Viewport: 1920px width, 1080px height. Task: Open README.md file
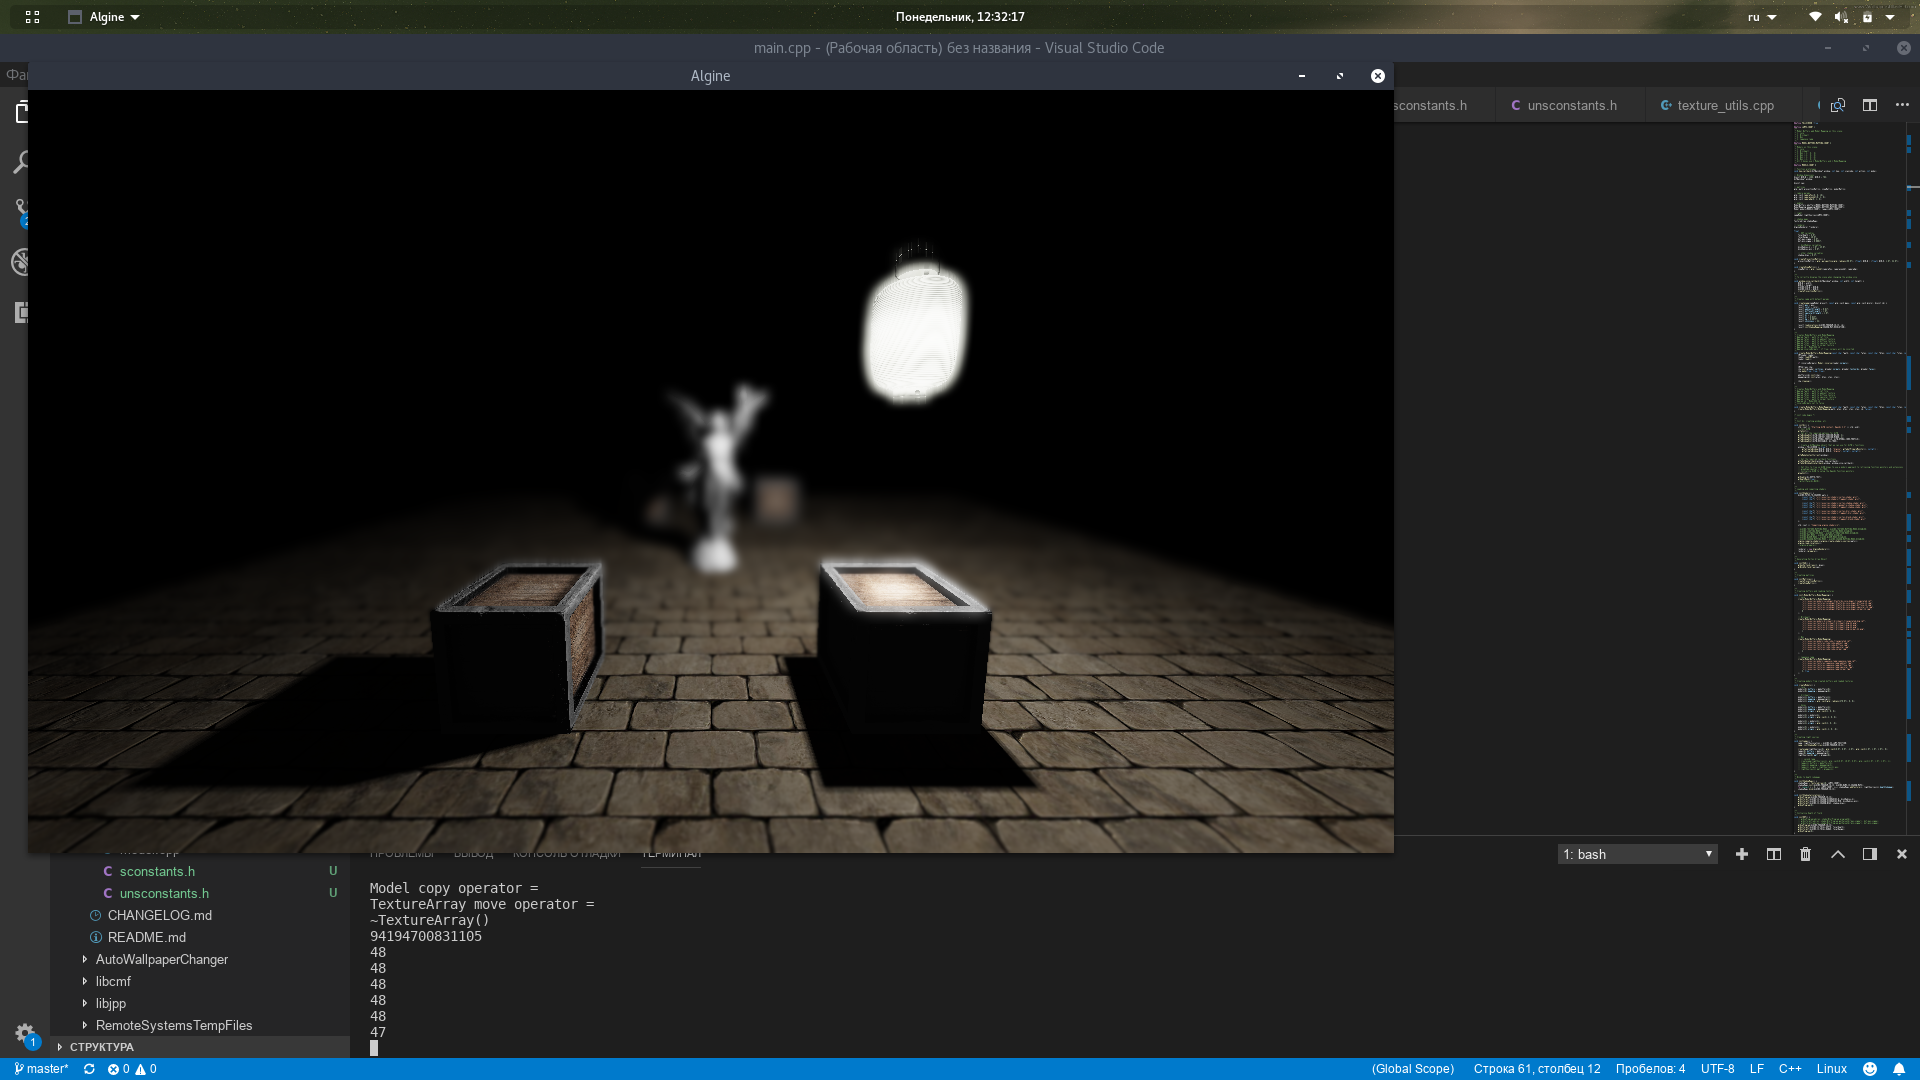pos(147,937)
